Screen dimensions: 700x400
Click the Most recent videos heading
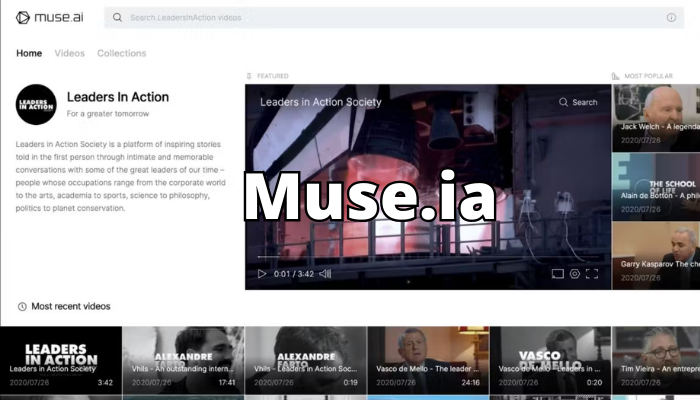71,306
